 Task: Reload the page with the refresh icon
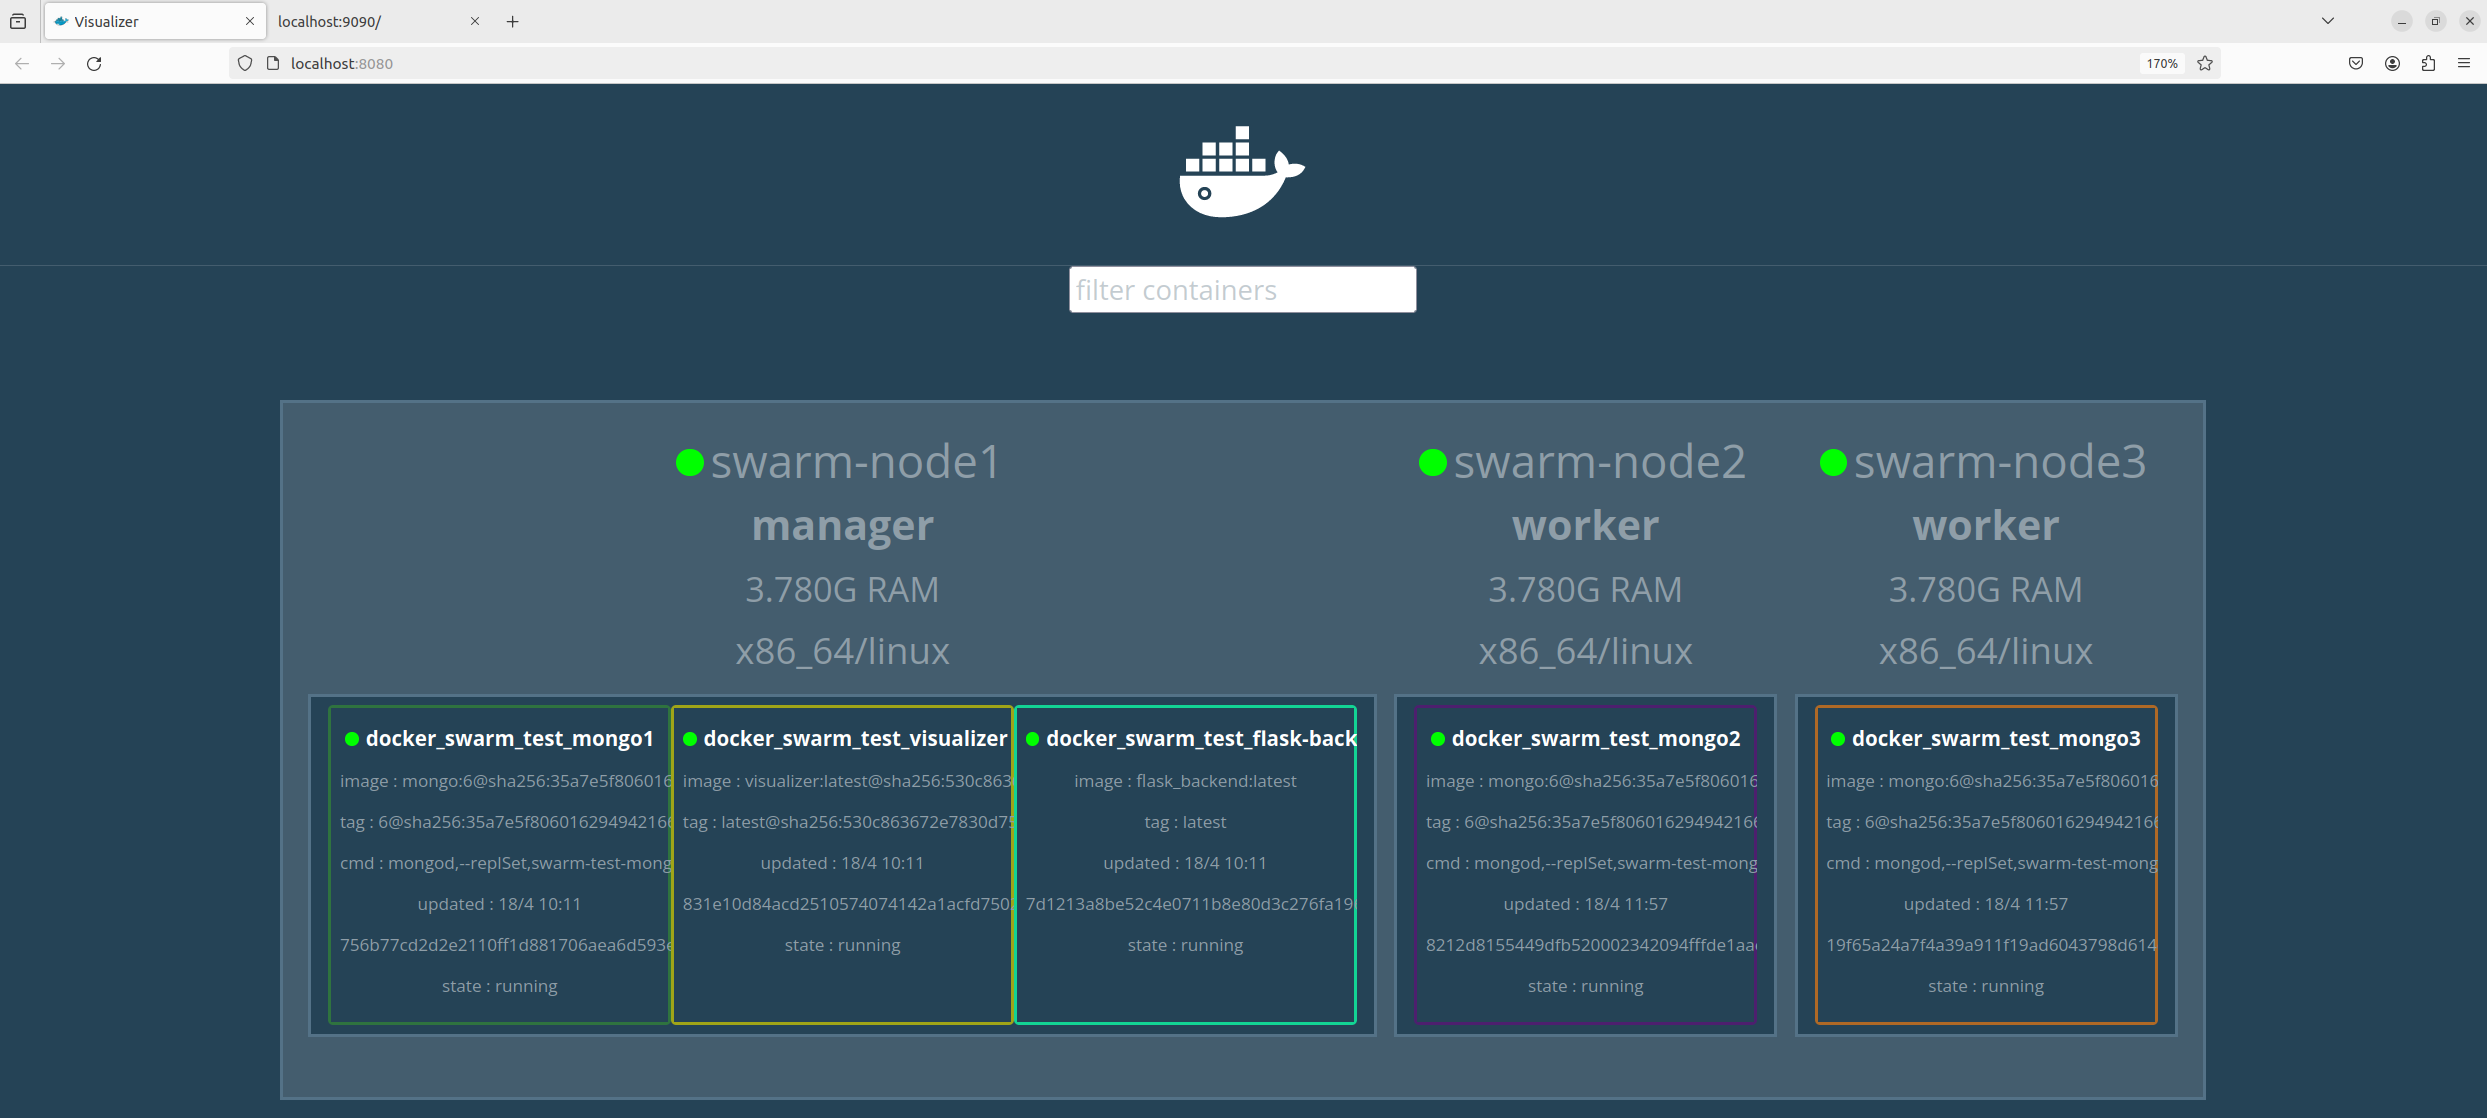(x=94, y=63)
